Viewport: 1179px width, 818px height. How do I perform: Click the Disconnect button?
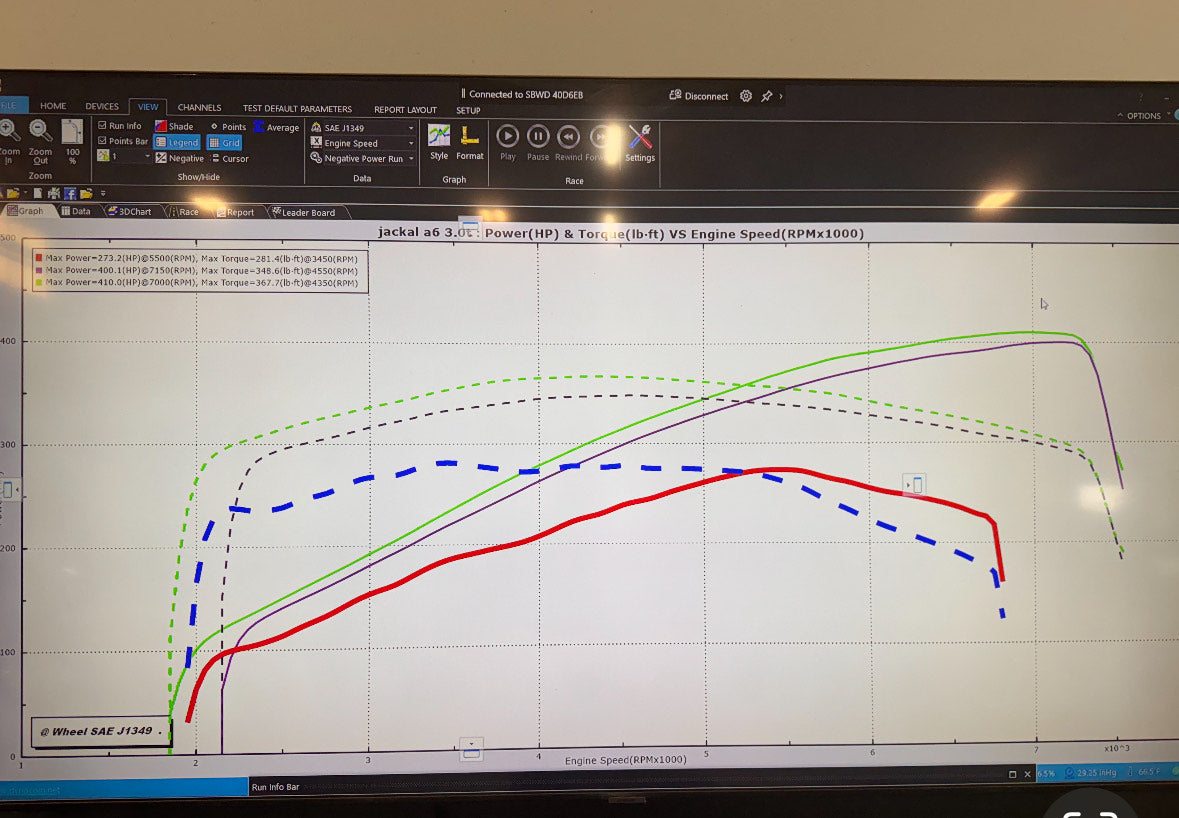point(702,95)
